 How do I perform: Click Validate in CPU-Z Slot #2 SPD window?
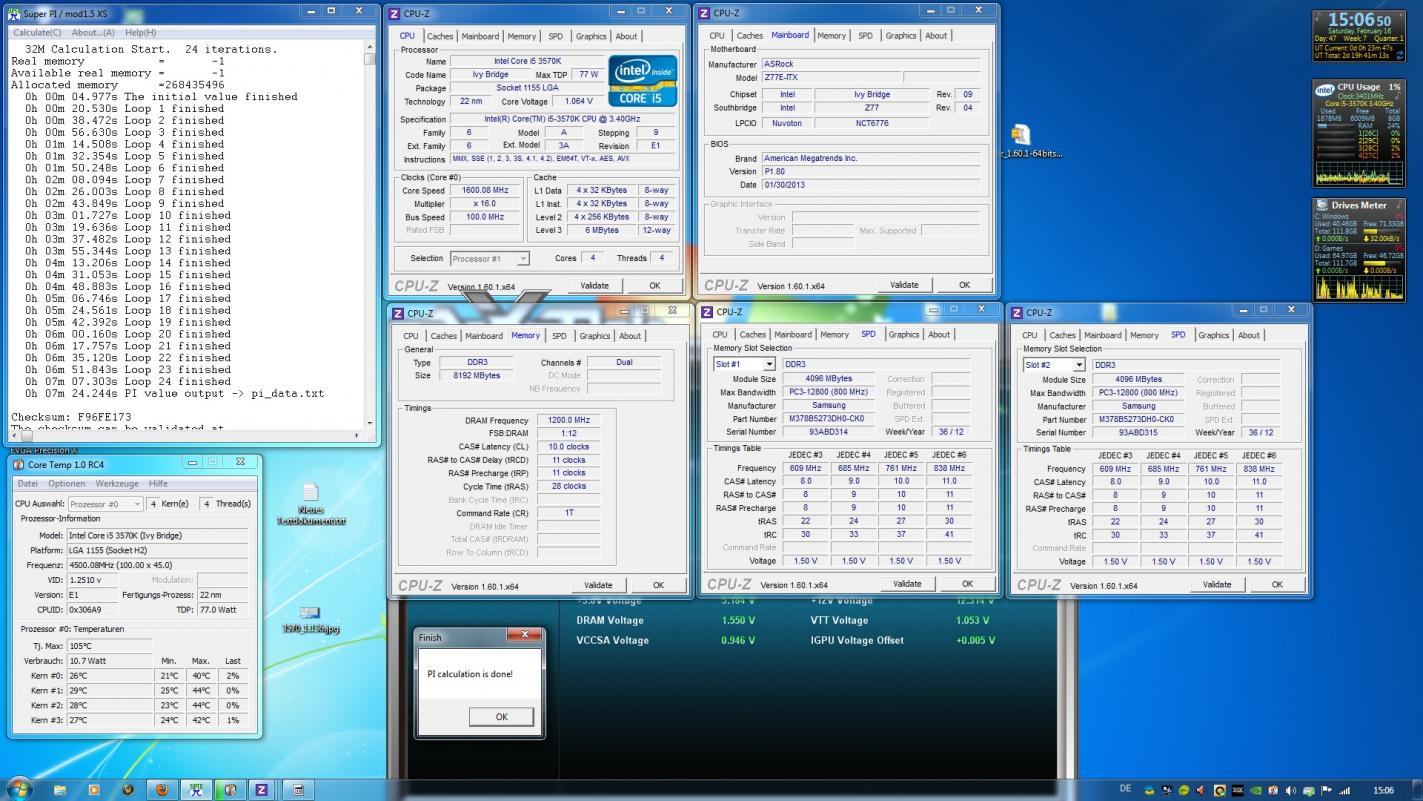pos(1217,585)
